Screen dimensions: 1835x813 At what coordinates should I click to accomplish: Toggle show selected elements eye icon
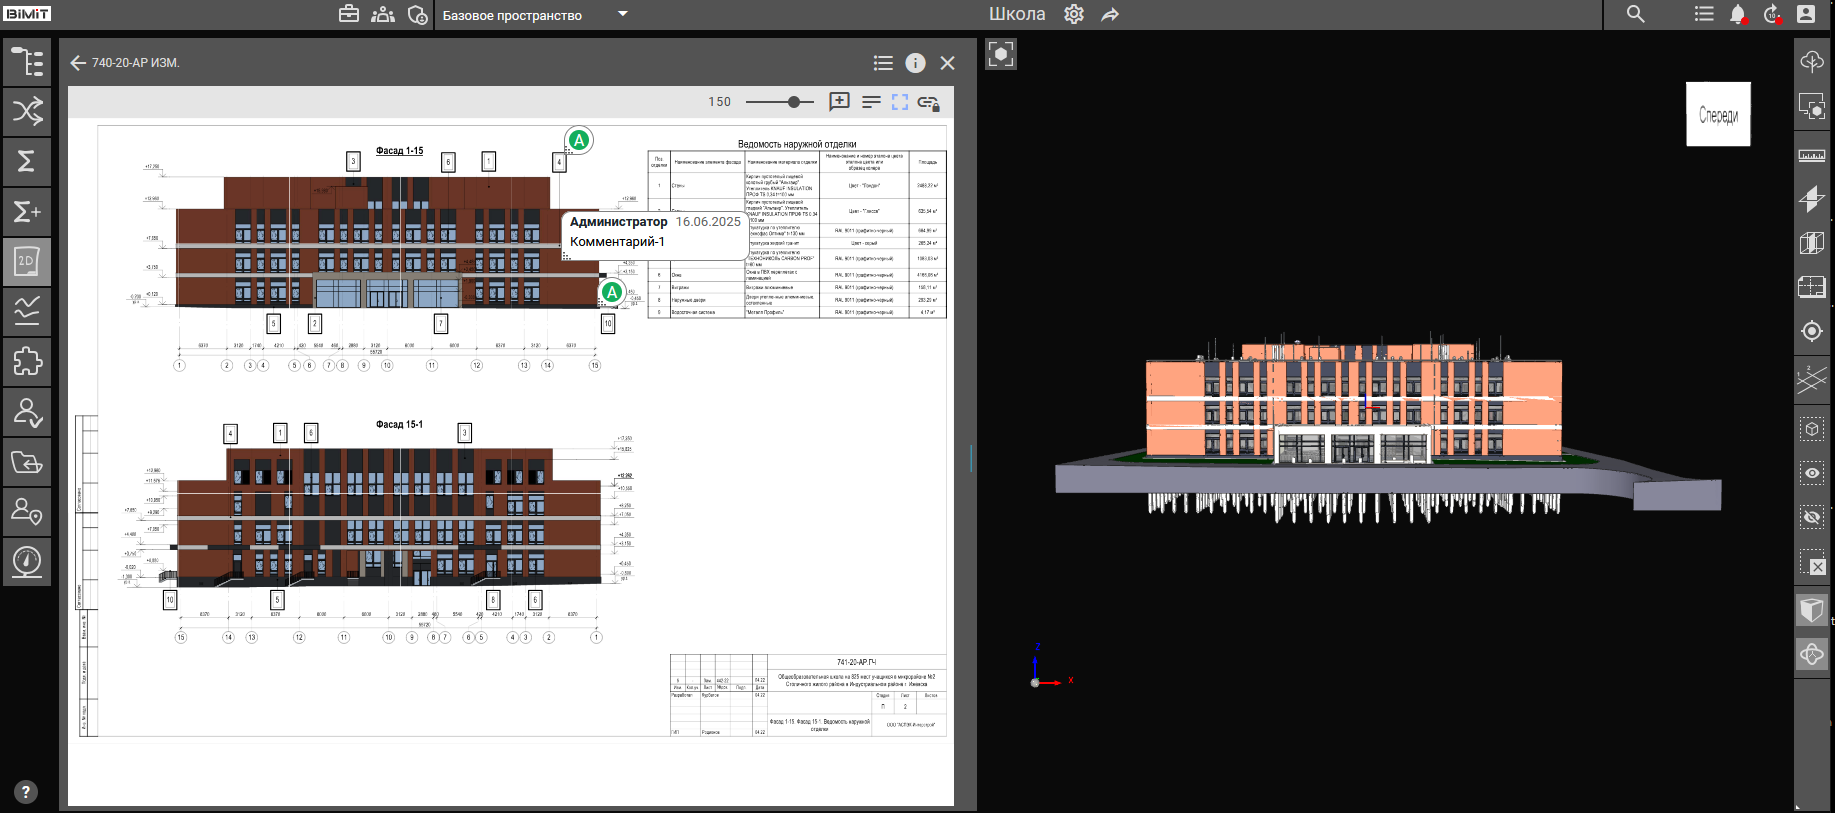1811,473
